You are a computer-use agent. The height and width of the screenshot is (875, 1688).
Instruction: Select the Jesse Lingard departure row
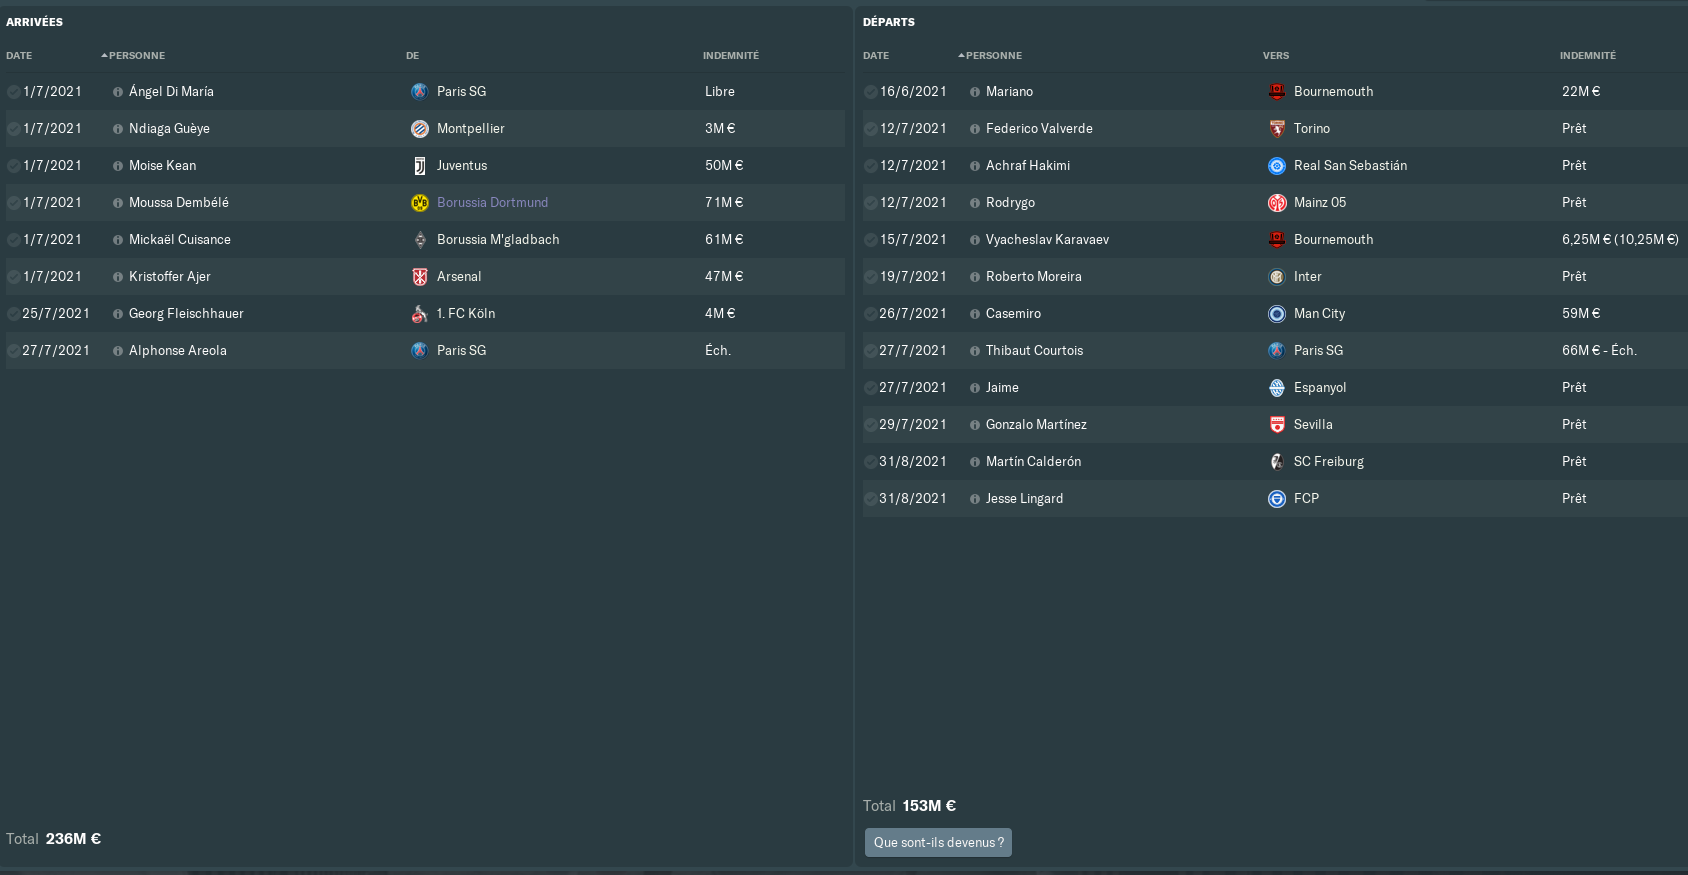1275,499
